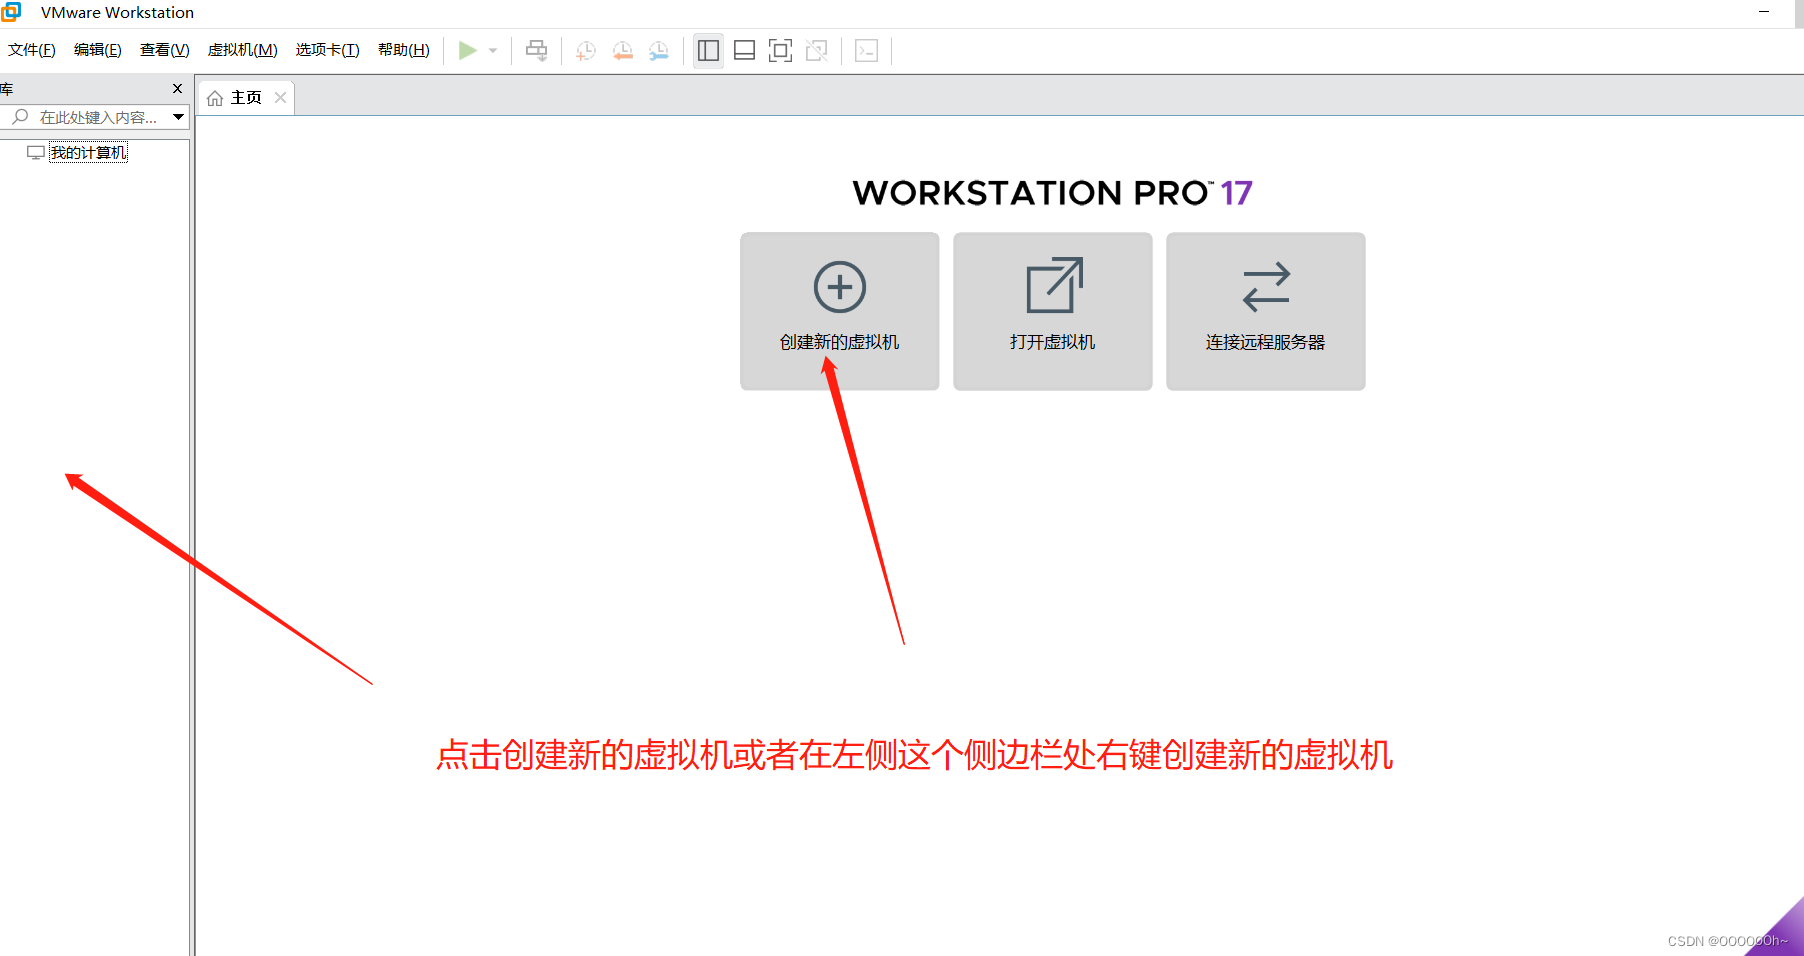Click the VMware Workstation title bar icon
Viewport: 1804px width, 956px height.
pos(11,12)
